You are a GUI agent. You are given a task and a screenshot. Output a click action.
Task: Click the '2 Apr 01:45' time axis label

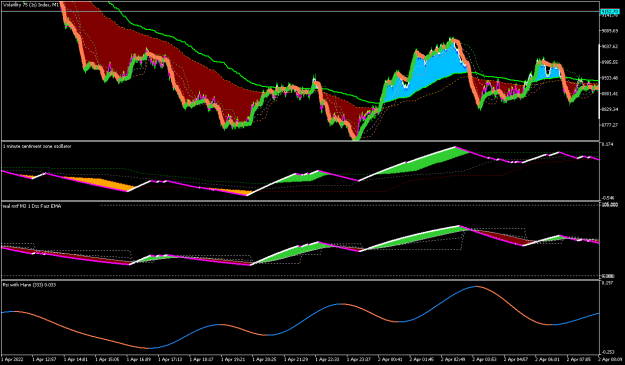422,359
